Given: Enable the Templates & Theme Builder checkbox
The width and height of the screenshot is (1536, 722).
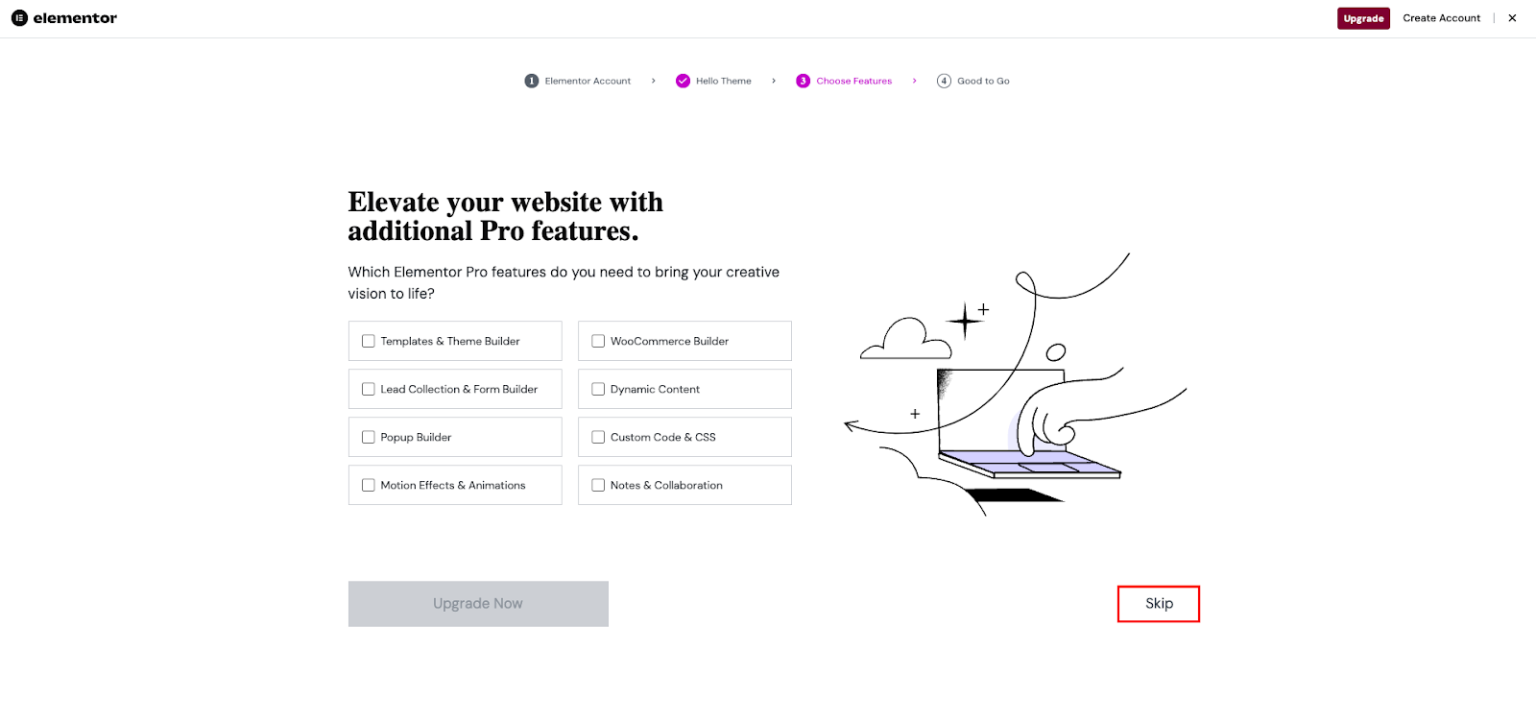Looking at the screenshot, I should click(x=368, y=340).
